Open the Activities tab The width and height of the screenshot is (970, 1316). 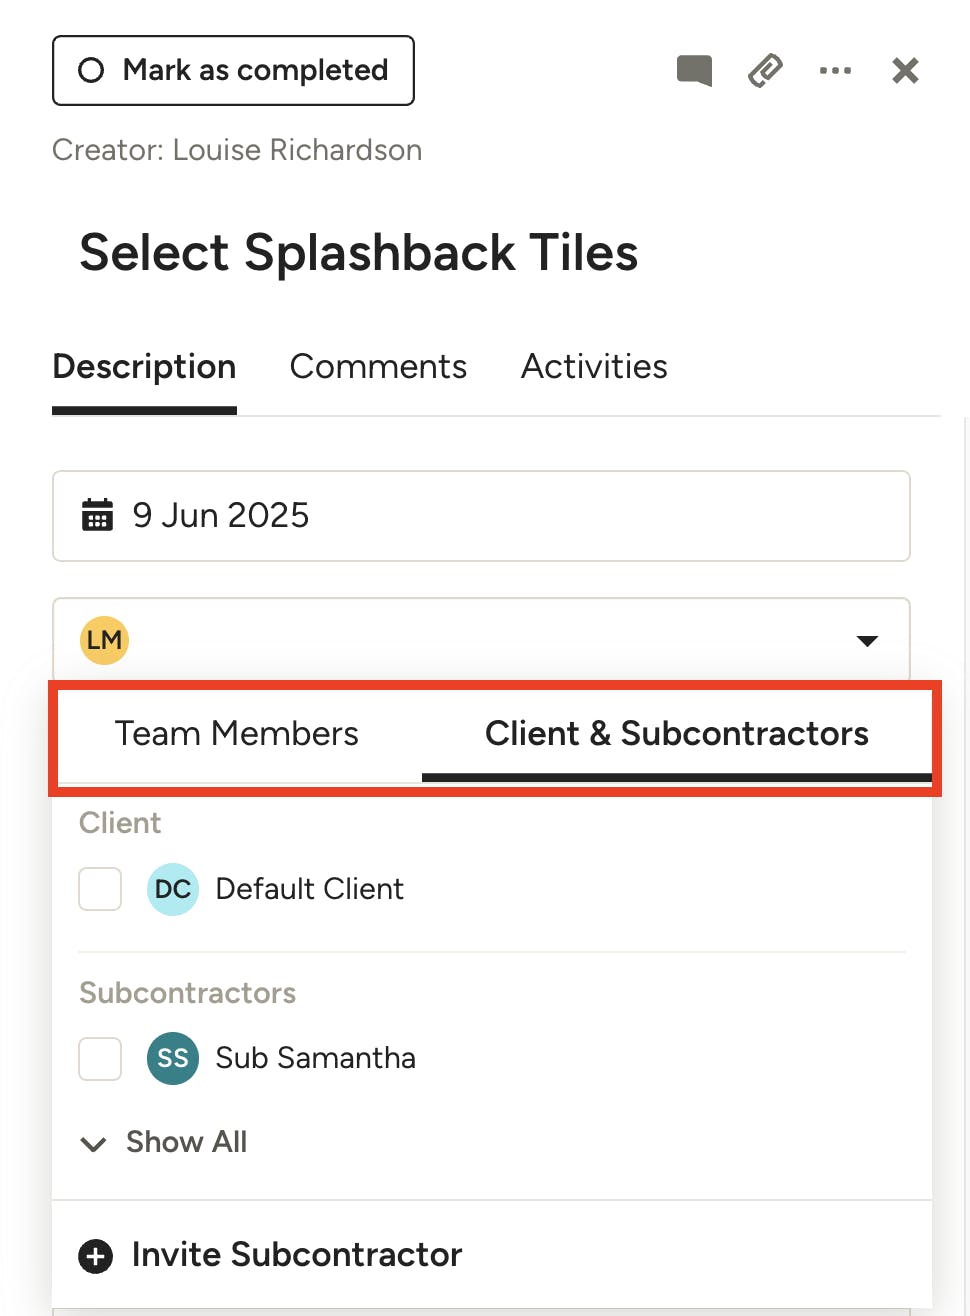click(x=594, y=367)
